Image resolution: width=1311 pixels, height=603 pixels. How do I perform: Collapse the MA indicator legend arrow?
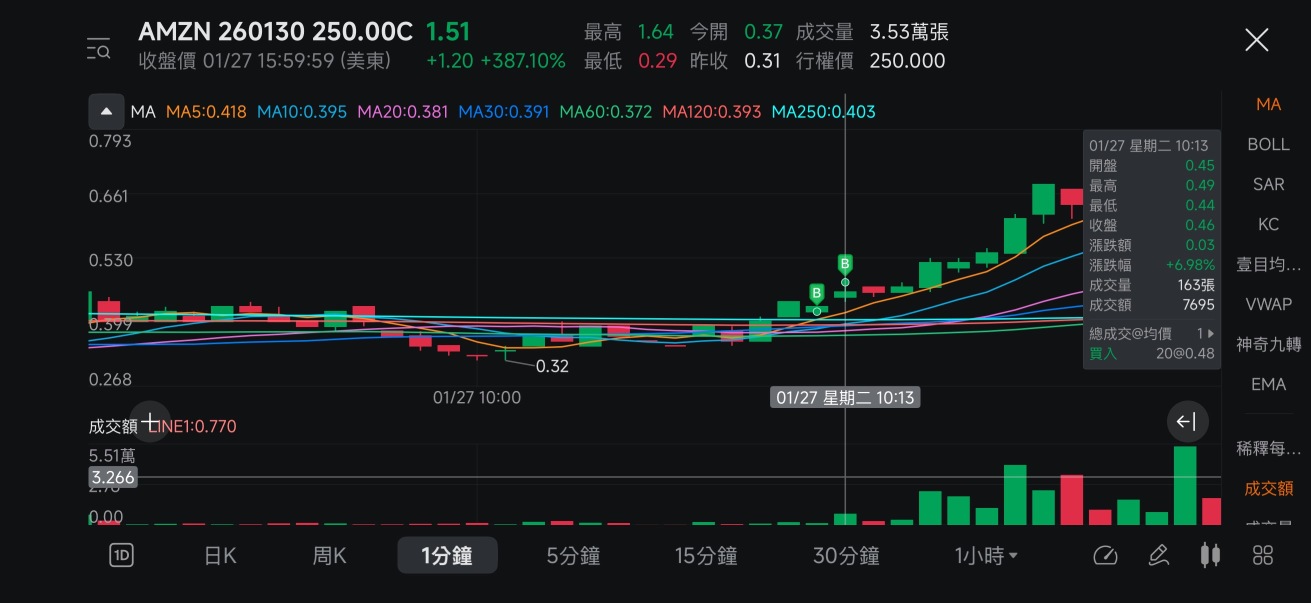(x=106, y=111)
